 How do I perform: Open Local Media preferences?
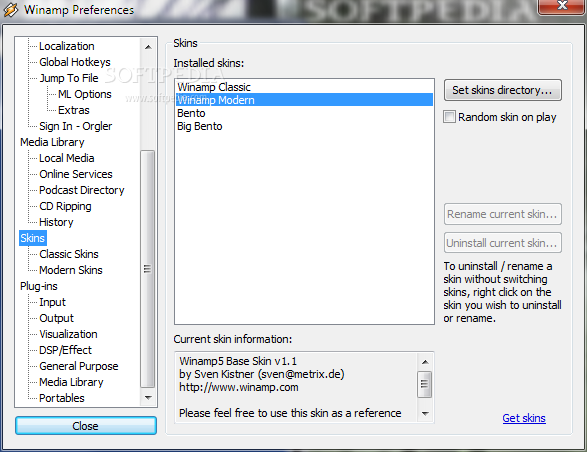click(x=67, y=158)
